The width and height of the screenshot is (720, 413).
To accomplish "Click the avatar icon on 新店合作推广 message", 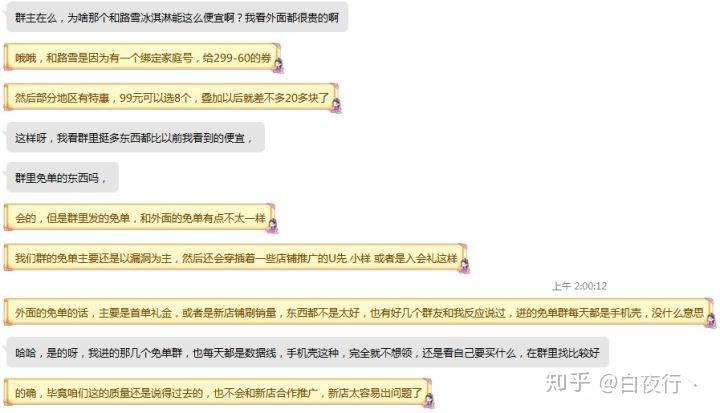I will (x=429, y=400).
